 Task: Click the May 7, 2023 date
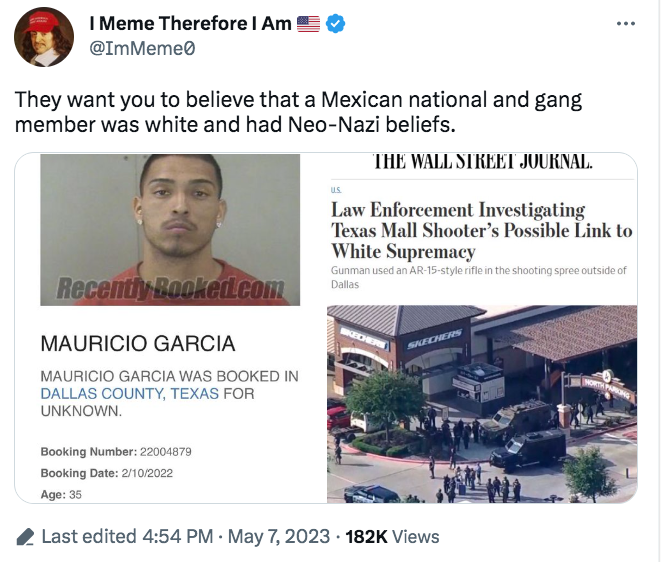pyautogui.click(x=279, y=537)
